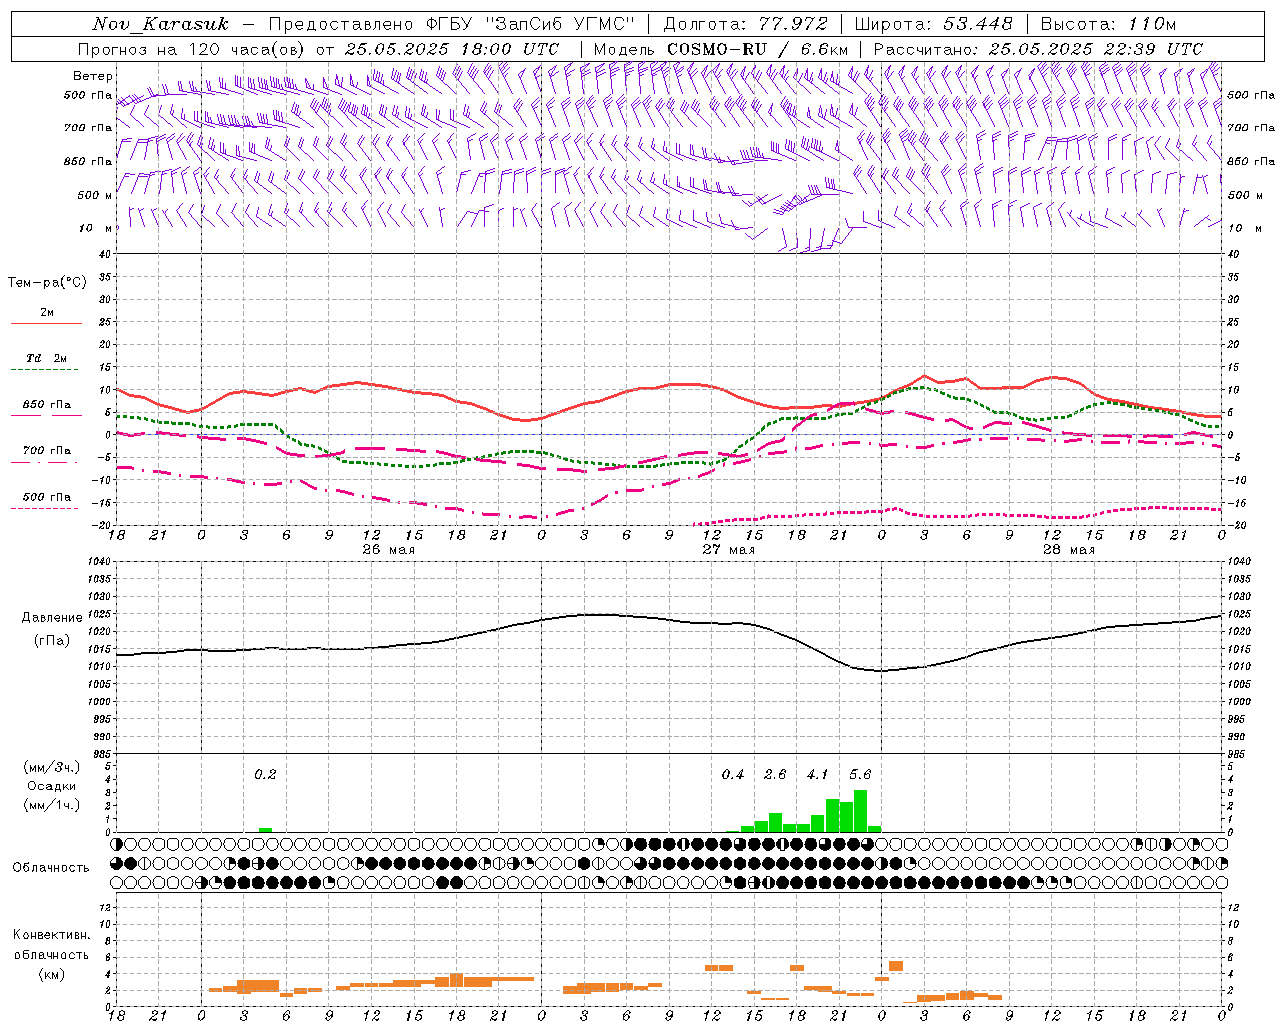
Task: Click the '(гПа)' unit under Давление
Action: pos(52,641)
